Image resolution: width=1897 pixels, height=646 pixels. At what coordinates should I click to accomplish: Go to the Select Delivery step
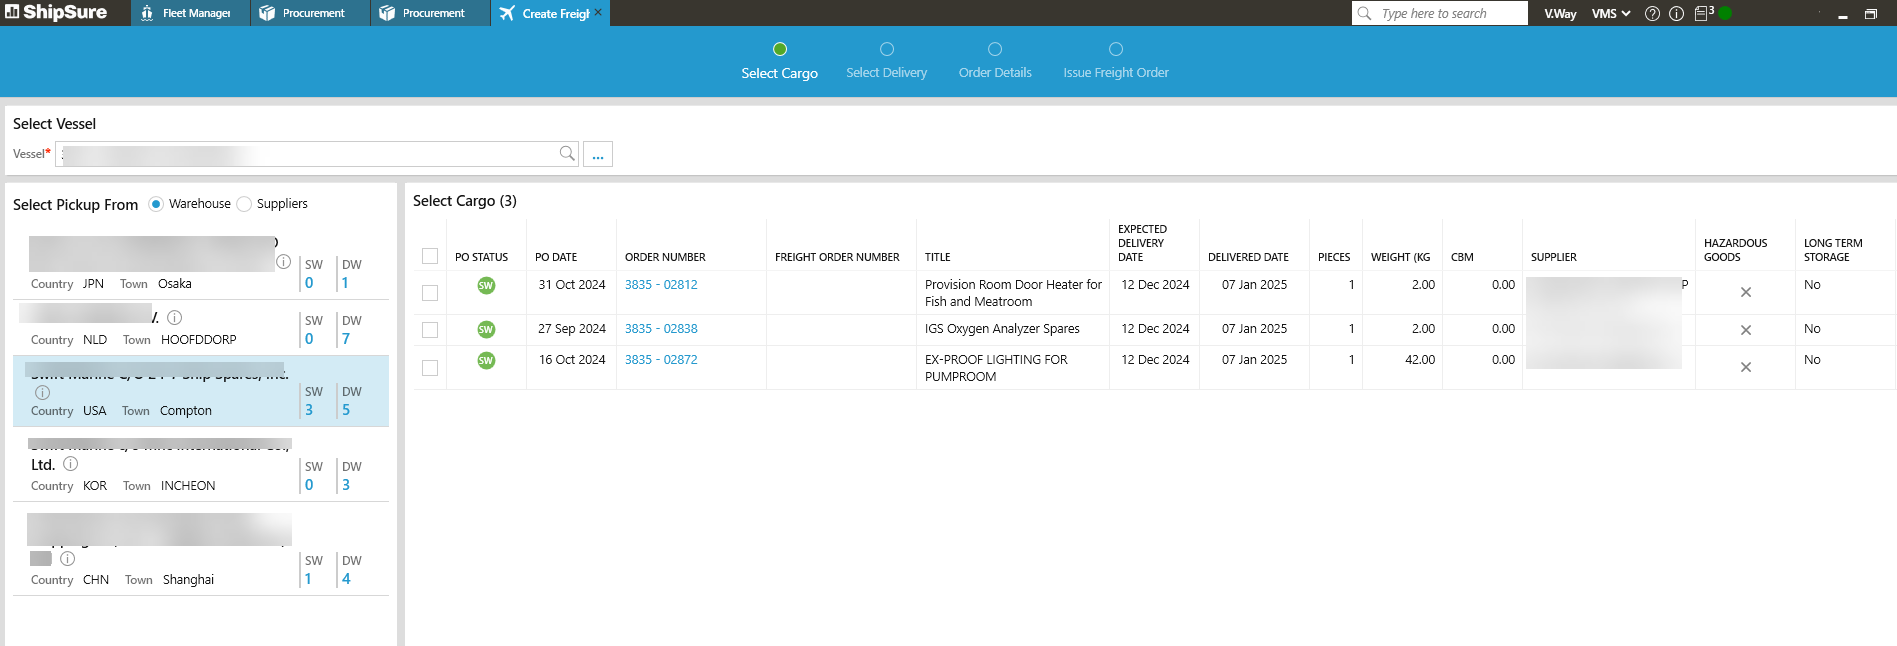[886, 60]
